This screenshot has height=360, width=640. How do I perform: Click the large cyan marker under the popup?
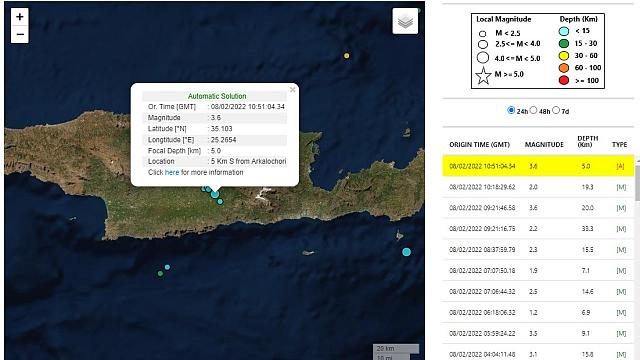pyautogui.click(x=215, y=194)
